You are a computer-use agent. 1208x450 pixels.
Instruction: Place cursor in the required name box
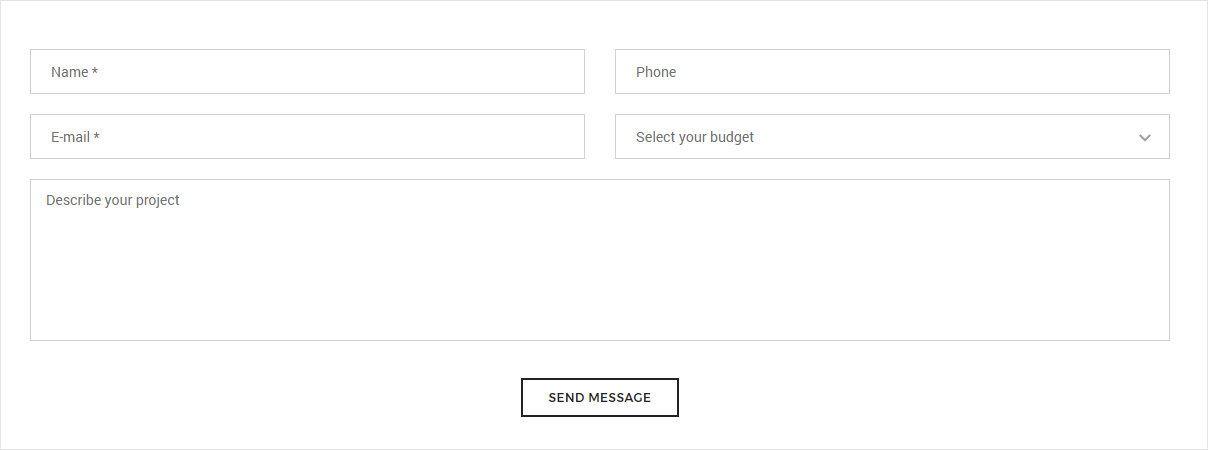(307, 72)
